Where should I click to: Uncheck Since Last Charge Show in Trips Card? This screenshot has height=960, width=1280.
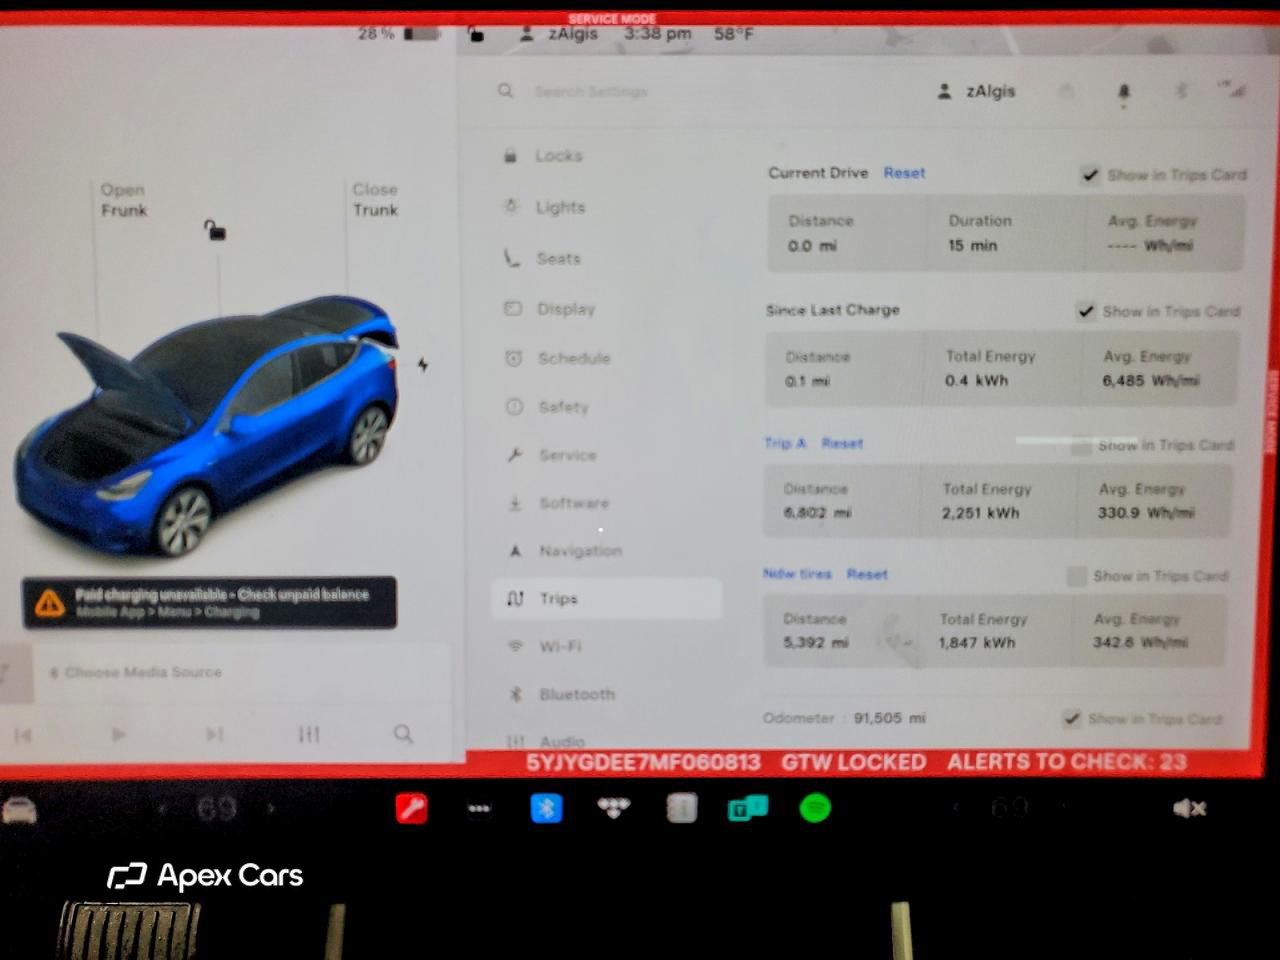(x=1086, y=311)
